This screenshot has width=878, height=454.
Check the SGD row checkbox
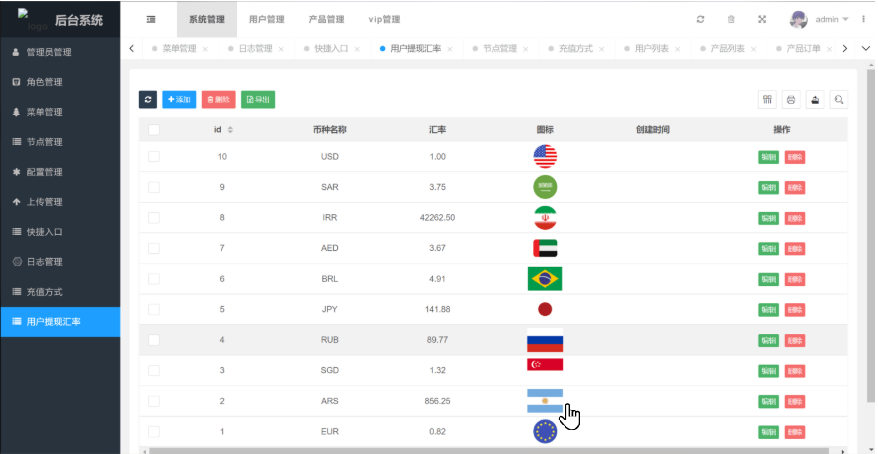pos(154,371)
